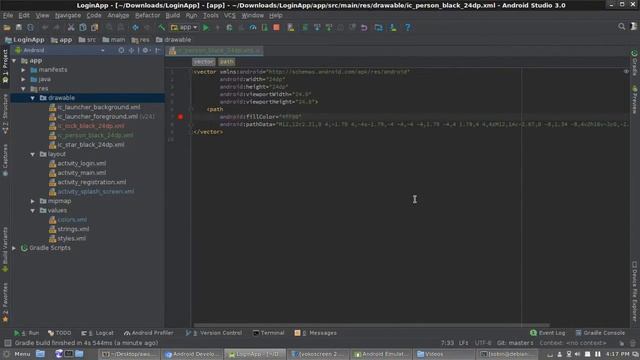Open the Project tool window strip
This screenshot has height=360, width=640.
coord(5,67)
